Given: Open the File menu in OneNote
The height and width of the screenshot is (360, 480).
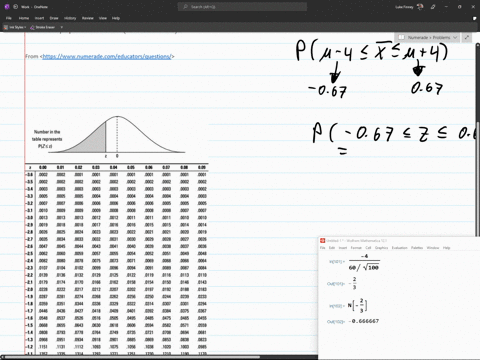Looking at the screenshot, I should pyautogui.click(x=9, y=18).
